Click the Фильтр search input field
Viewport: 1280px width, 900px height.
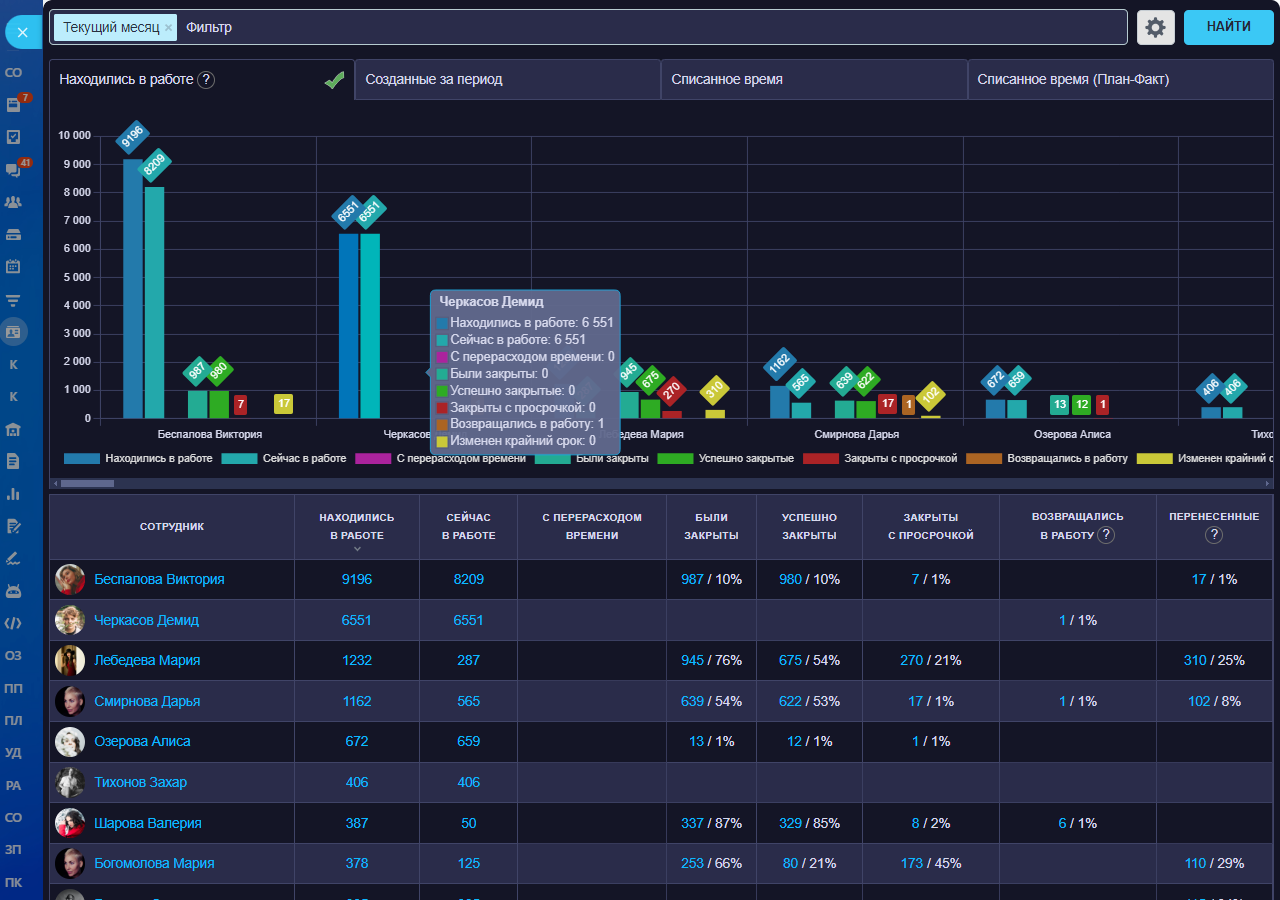(650, 28)
